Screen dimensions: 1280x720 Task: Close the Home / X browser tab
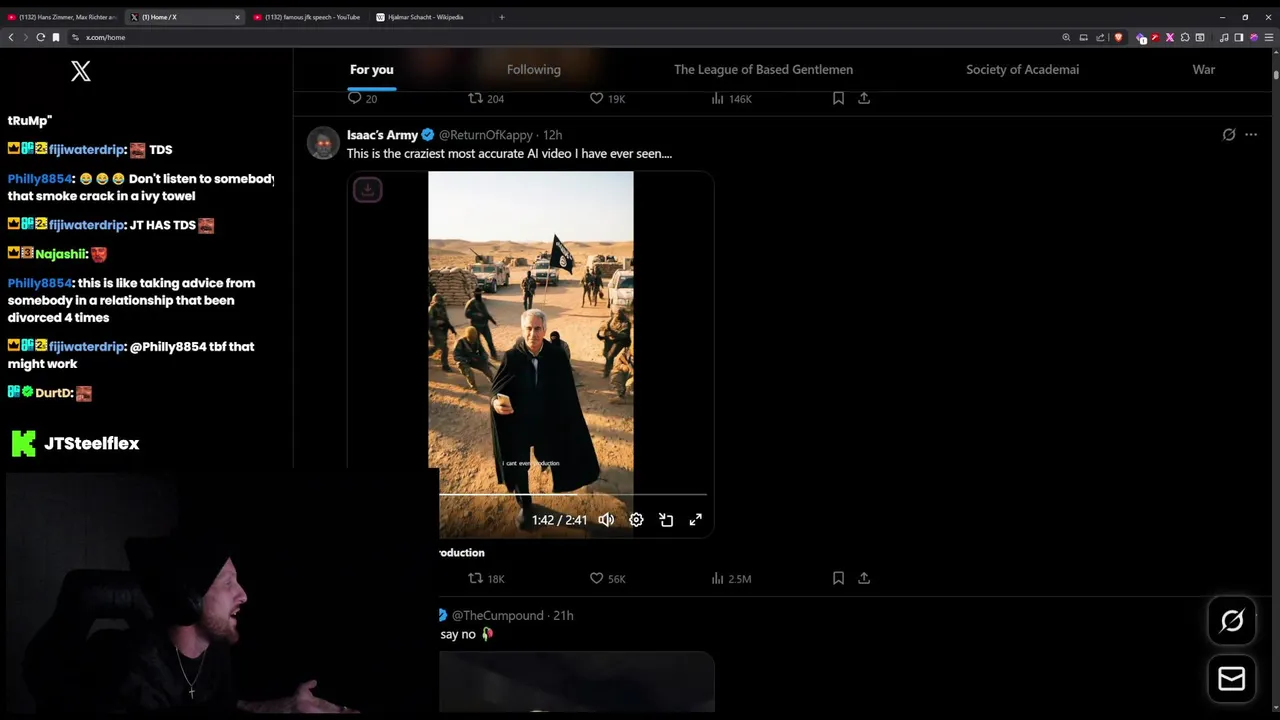click(237, 17)
